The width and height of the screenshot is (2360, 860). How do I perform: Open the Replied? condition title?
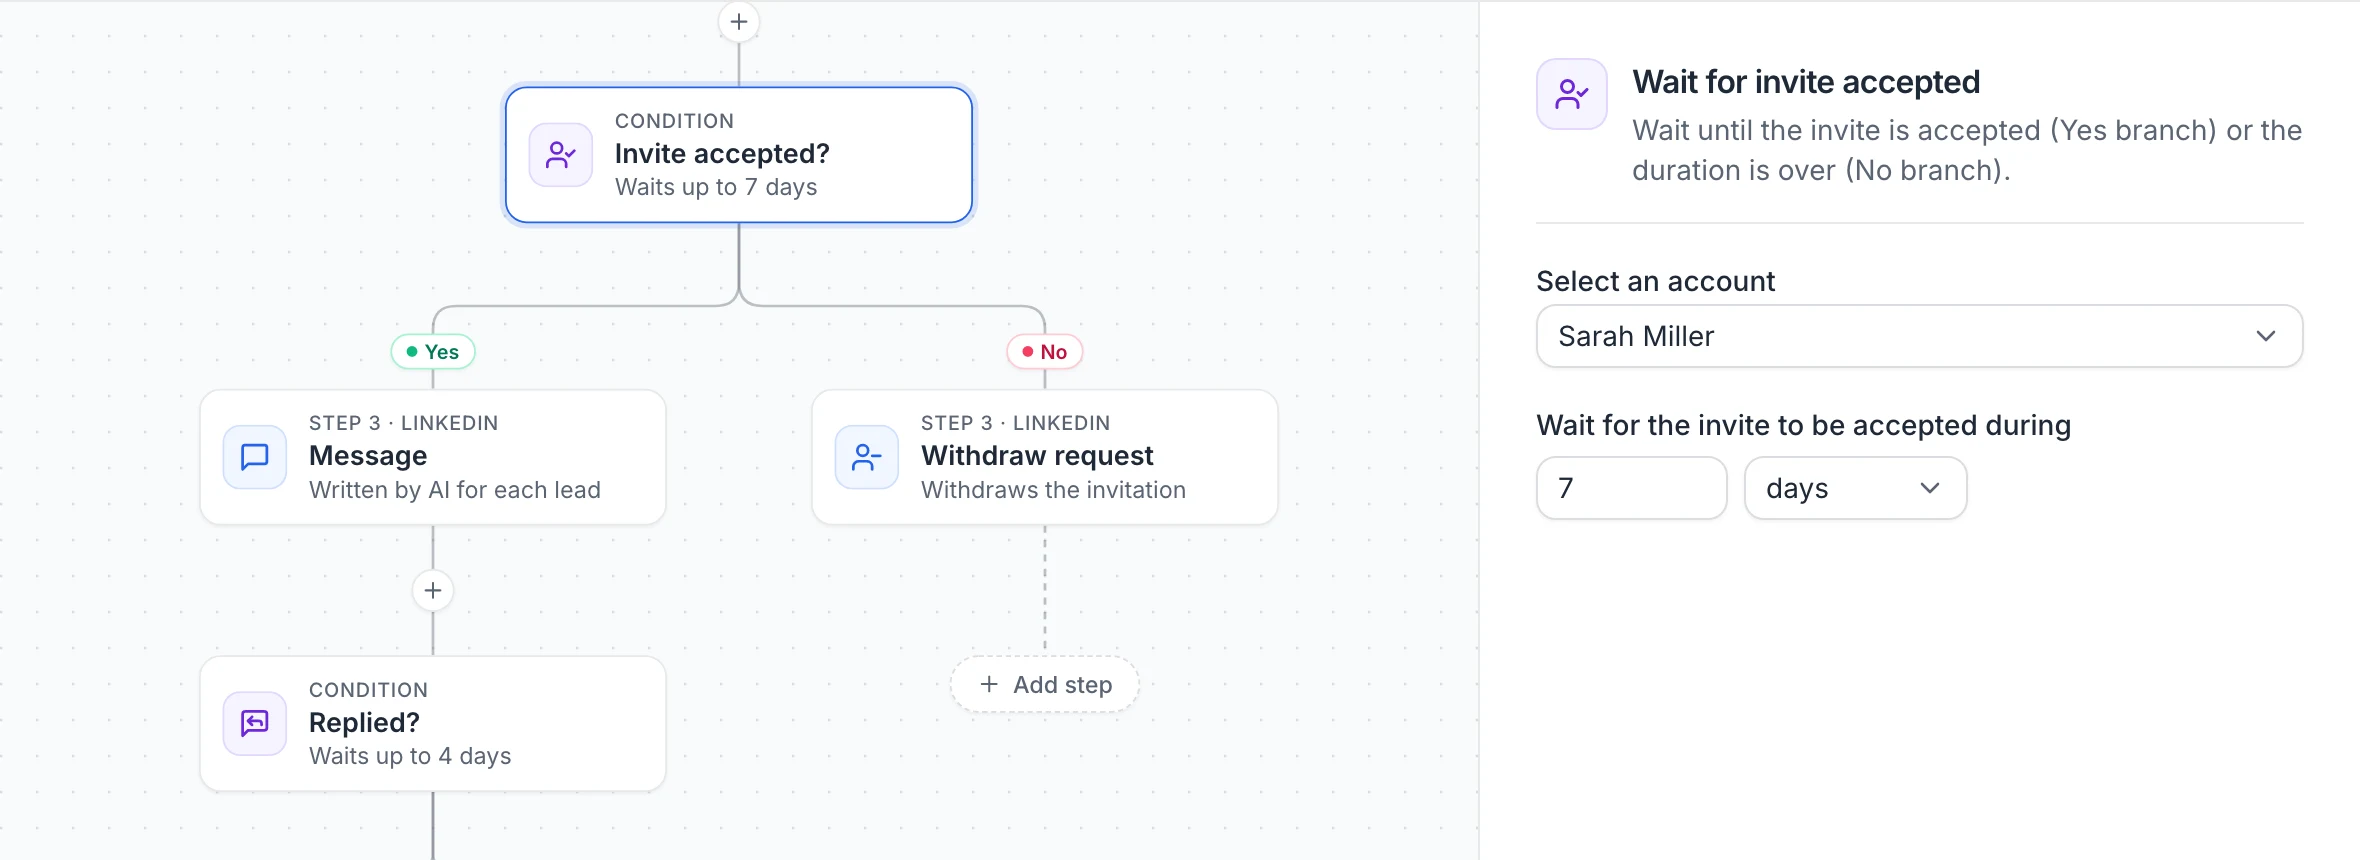[x=364, y=722]
